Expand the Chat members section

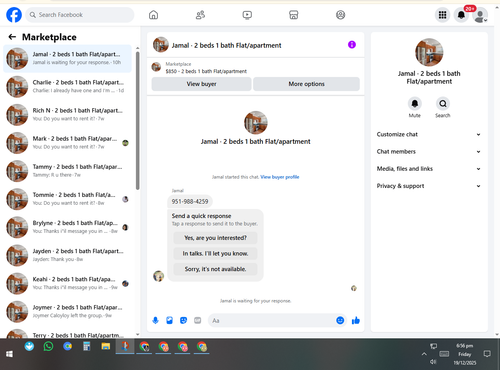point(429,152)
